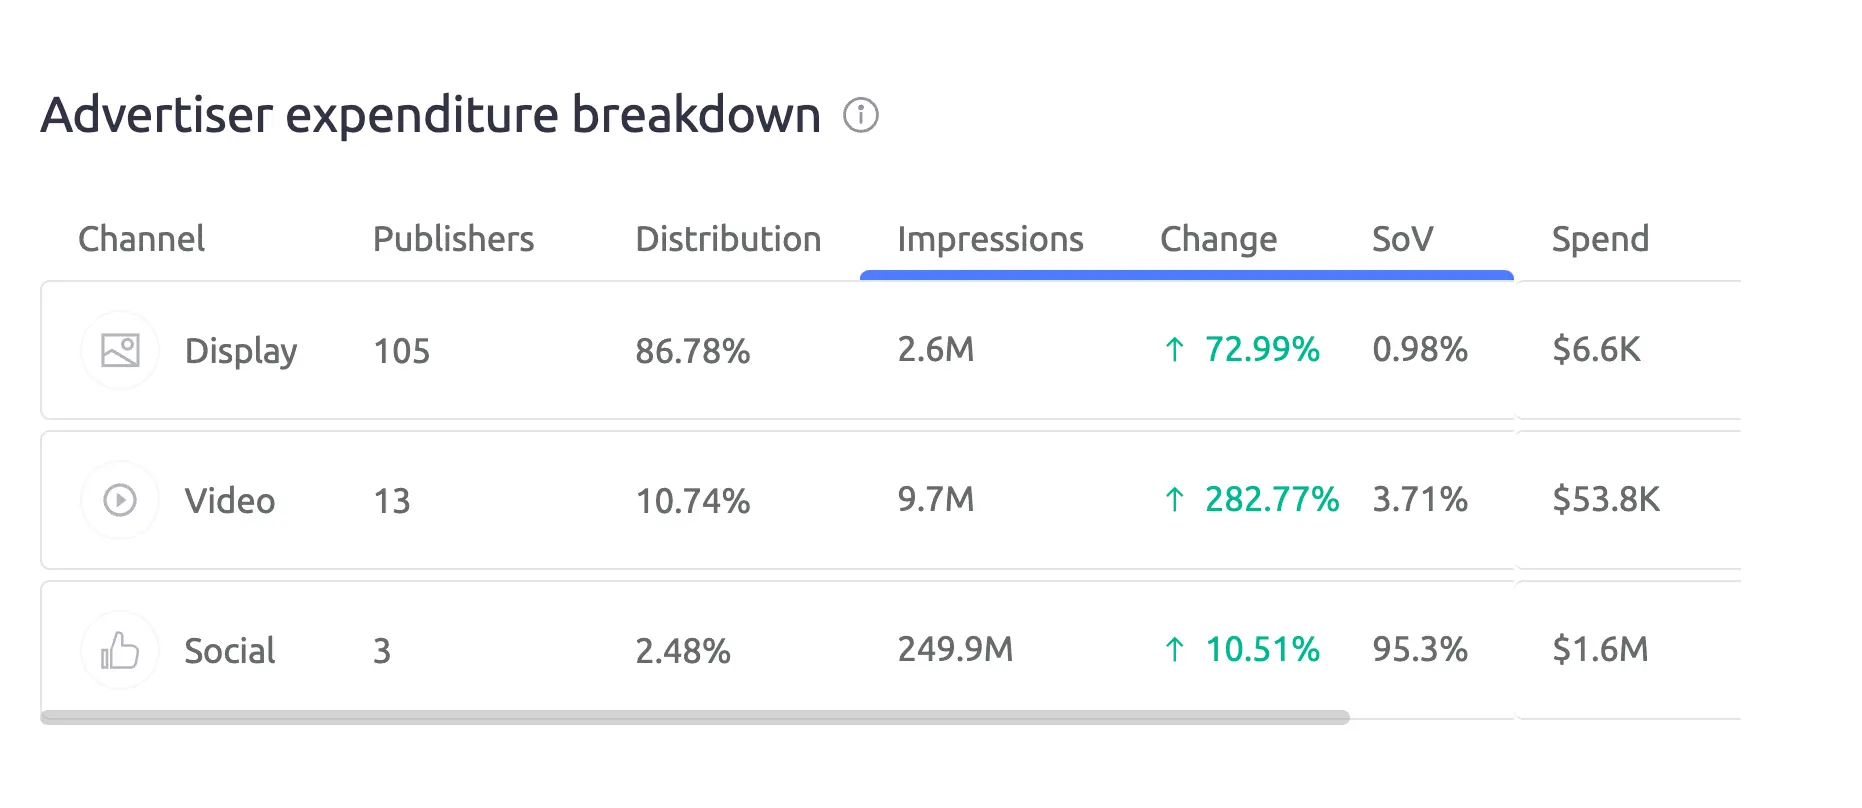Click the green up arrow beside 72.99%

pos(1175,349)
